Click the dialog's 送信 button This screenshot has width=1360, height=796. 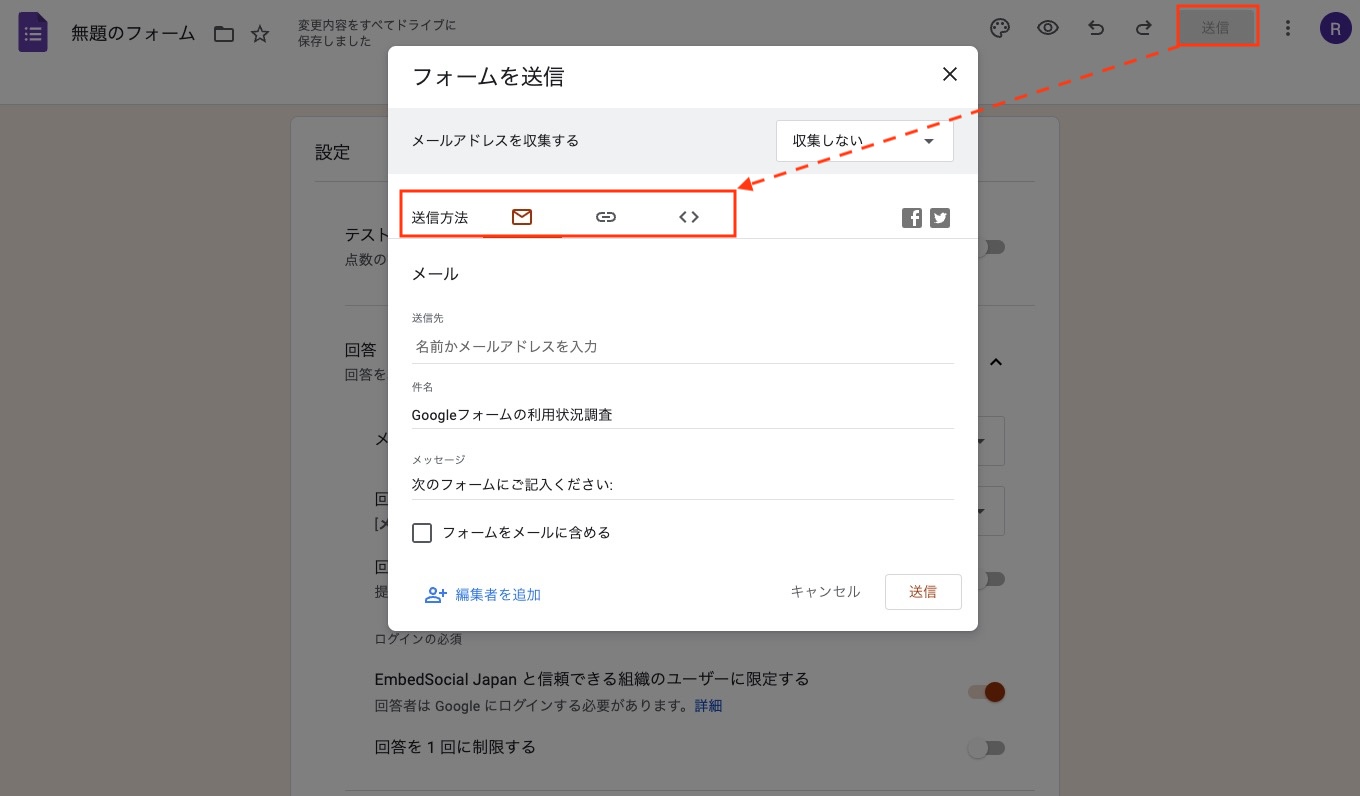point(923,591)
